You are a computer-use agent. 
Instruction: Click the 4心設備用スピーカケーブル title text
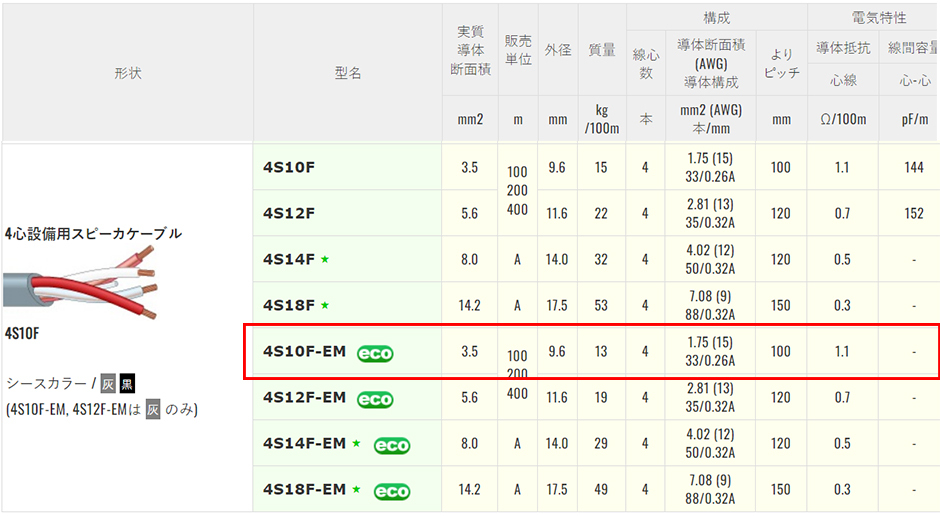tap(93, 234)
